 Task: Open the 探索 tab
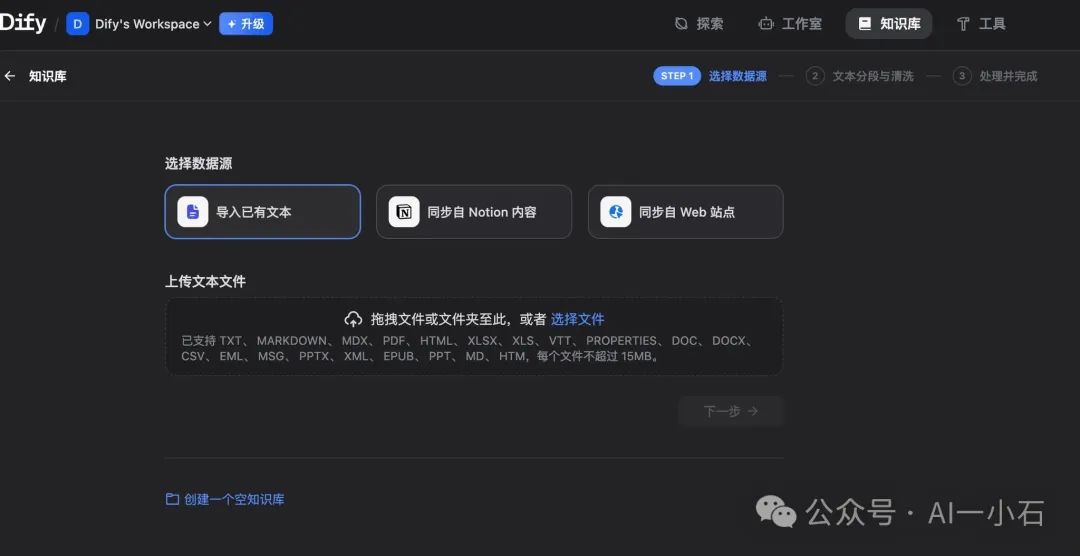(x=699, y=24)
